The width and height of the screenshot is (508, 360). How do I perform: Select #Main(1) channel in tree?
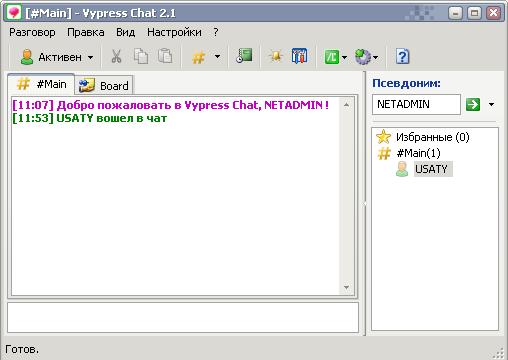point(418,153)
